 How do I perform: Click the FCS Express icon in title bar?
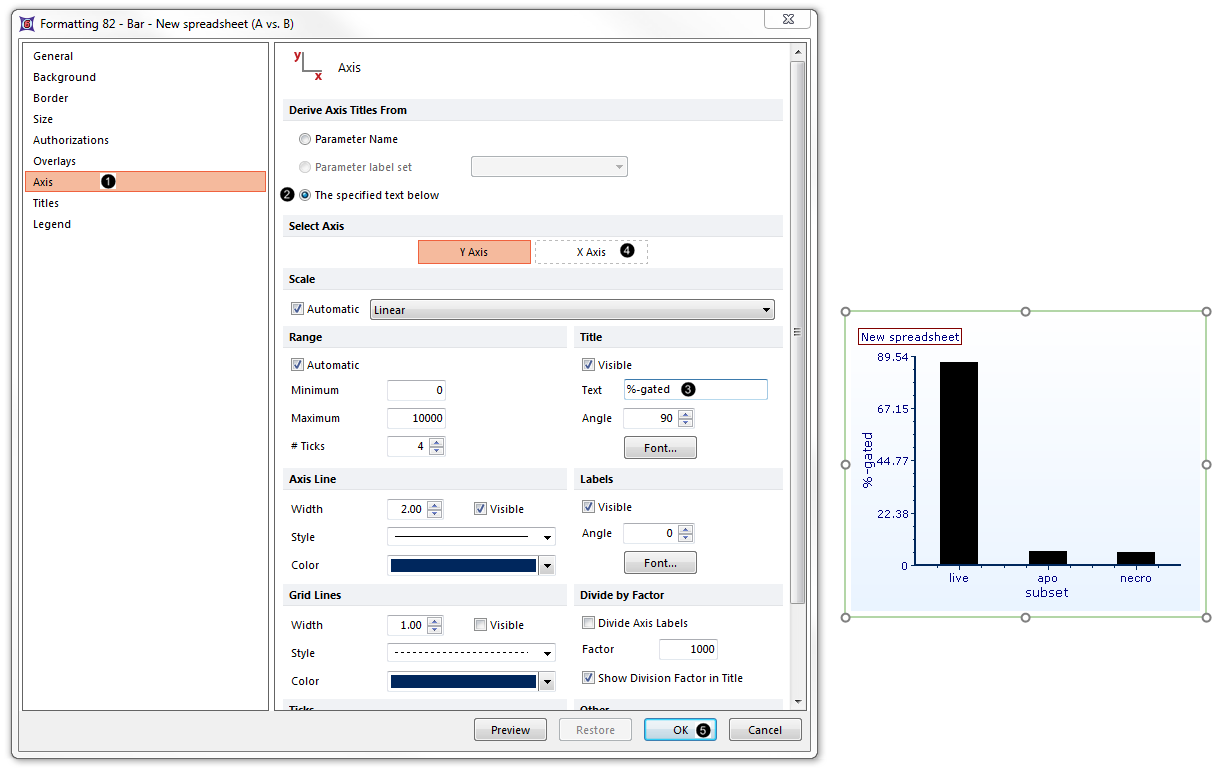(x=26, y=23)
